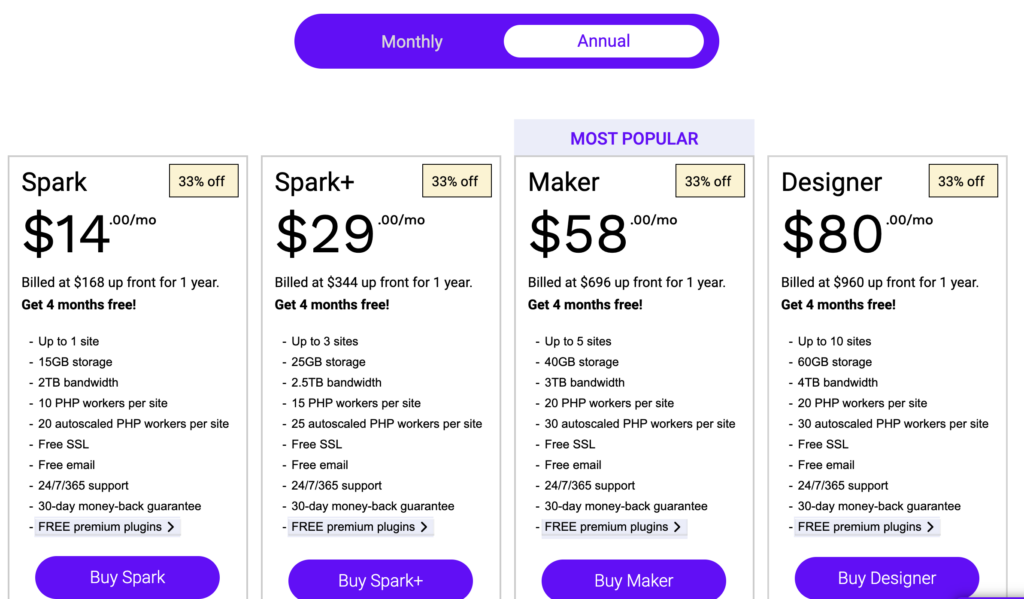Click the 33% off badge on Designer
Viewport: 1024px width, 599px height.
coord(962,181)
